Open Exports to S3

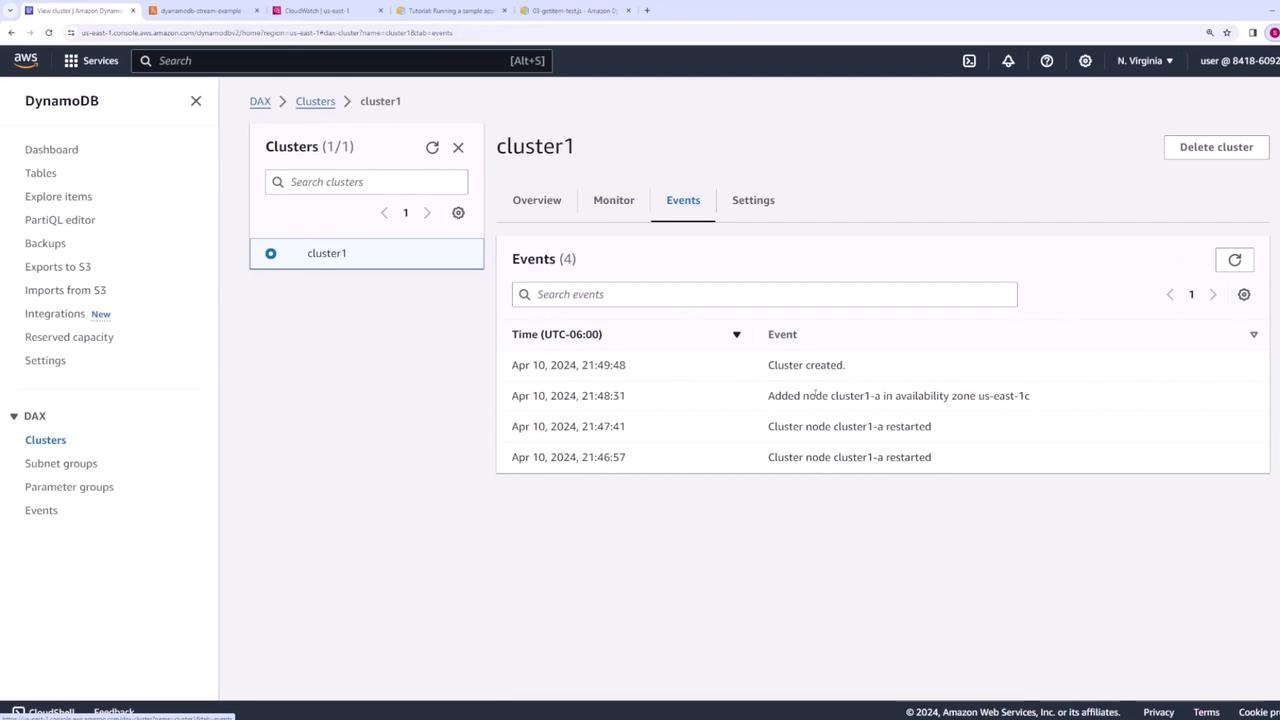[x=58, y=267]
